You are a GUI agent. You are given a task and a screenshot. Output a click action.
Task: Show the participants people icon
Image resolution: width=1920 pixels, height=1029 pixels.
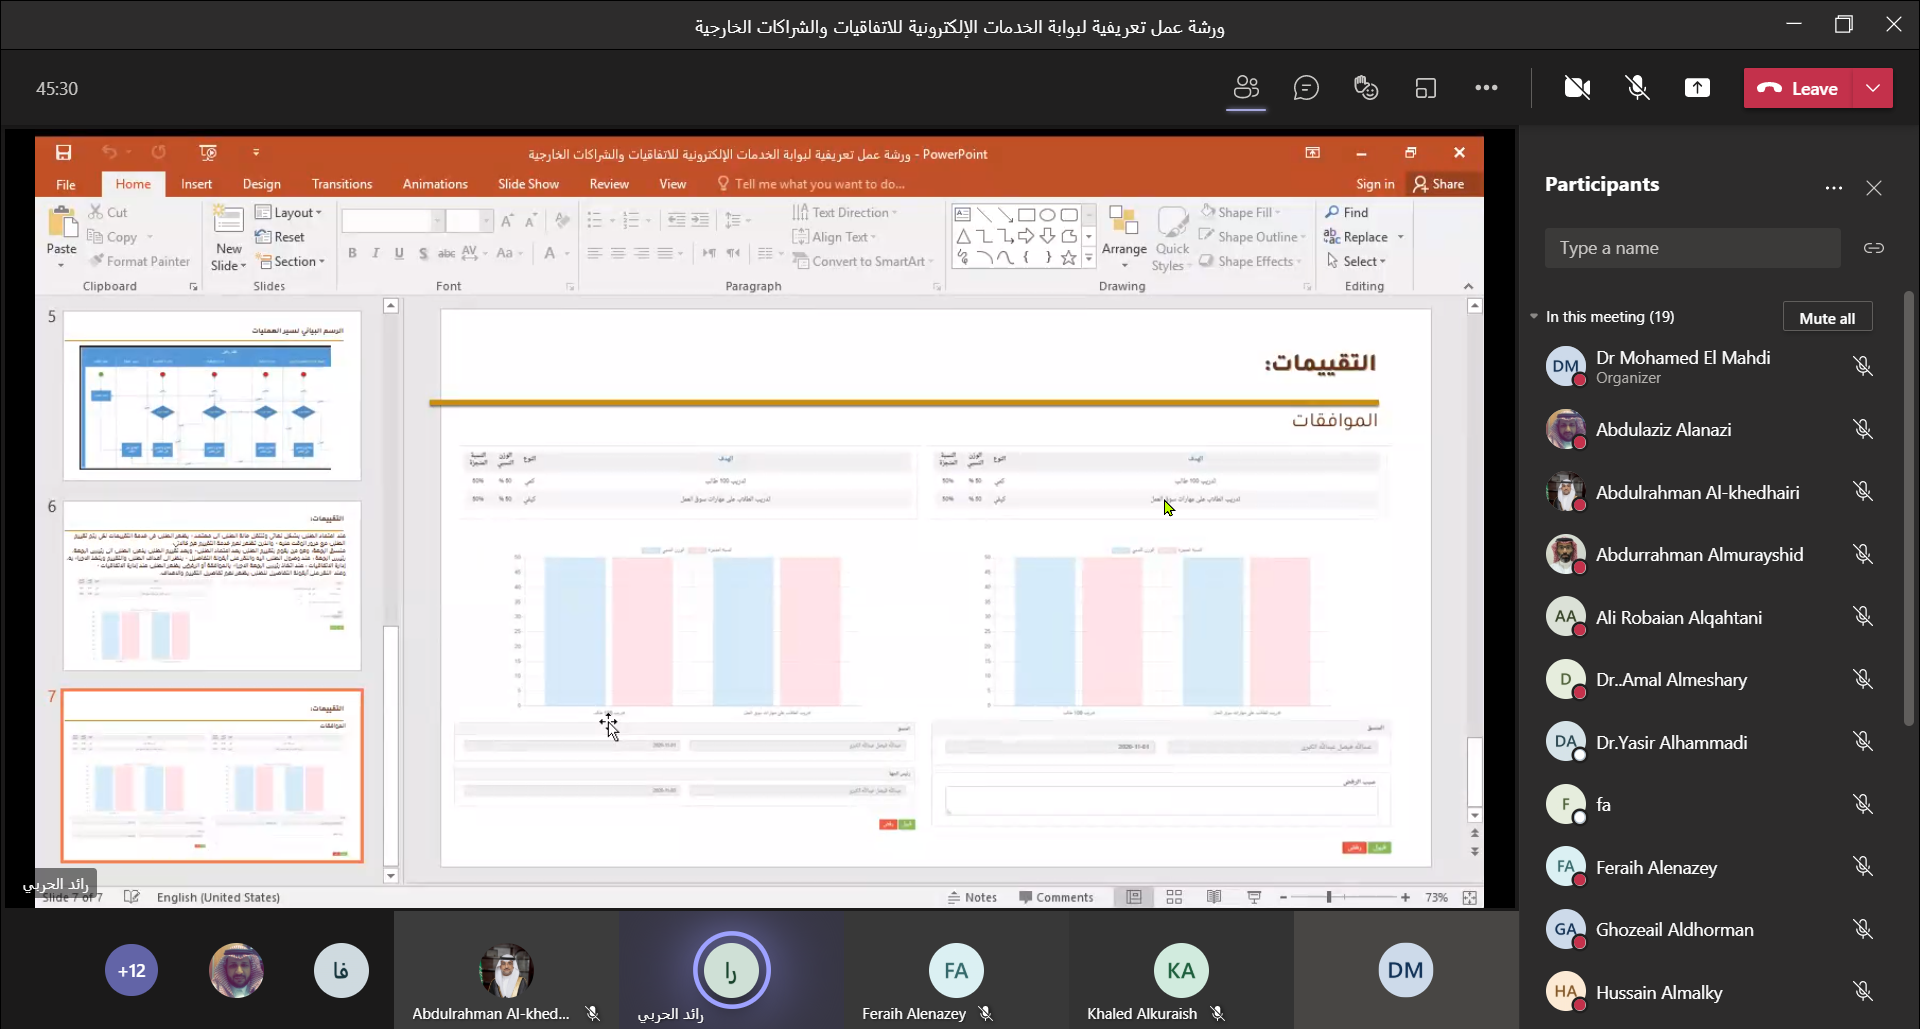(1246, 88)
